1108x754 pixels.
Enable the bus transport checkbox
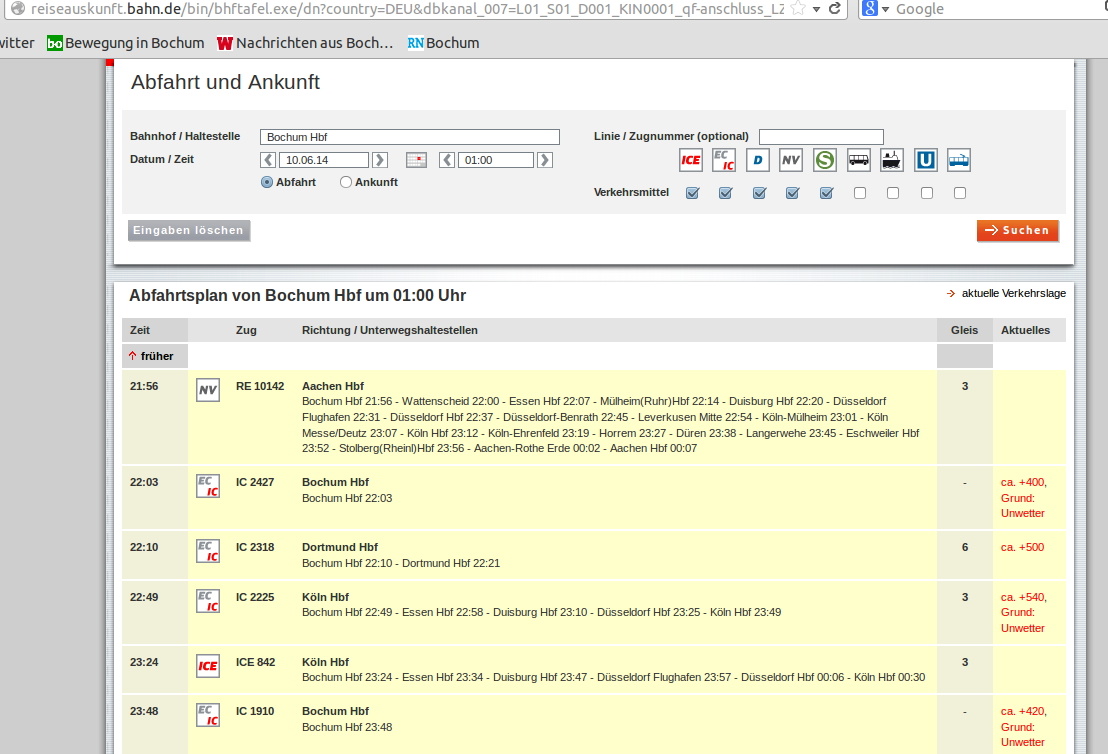pos(860,193)
